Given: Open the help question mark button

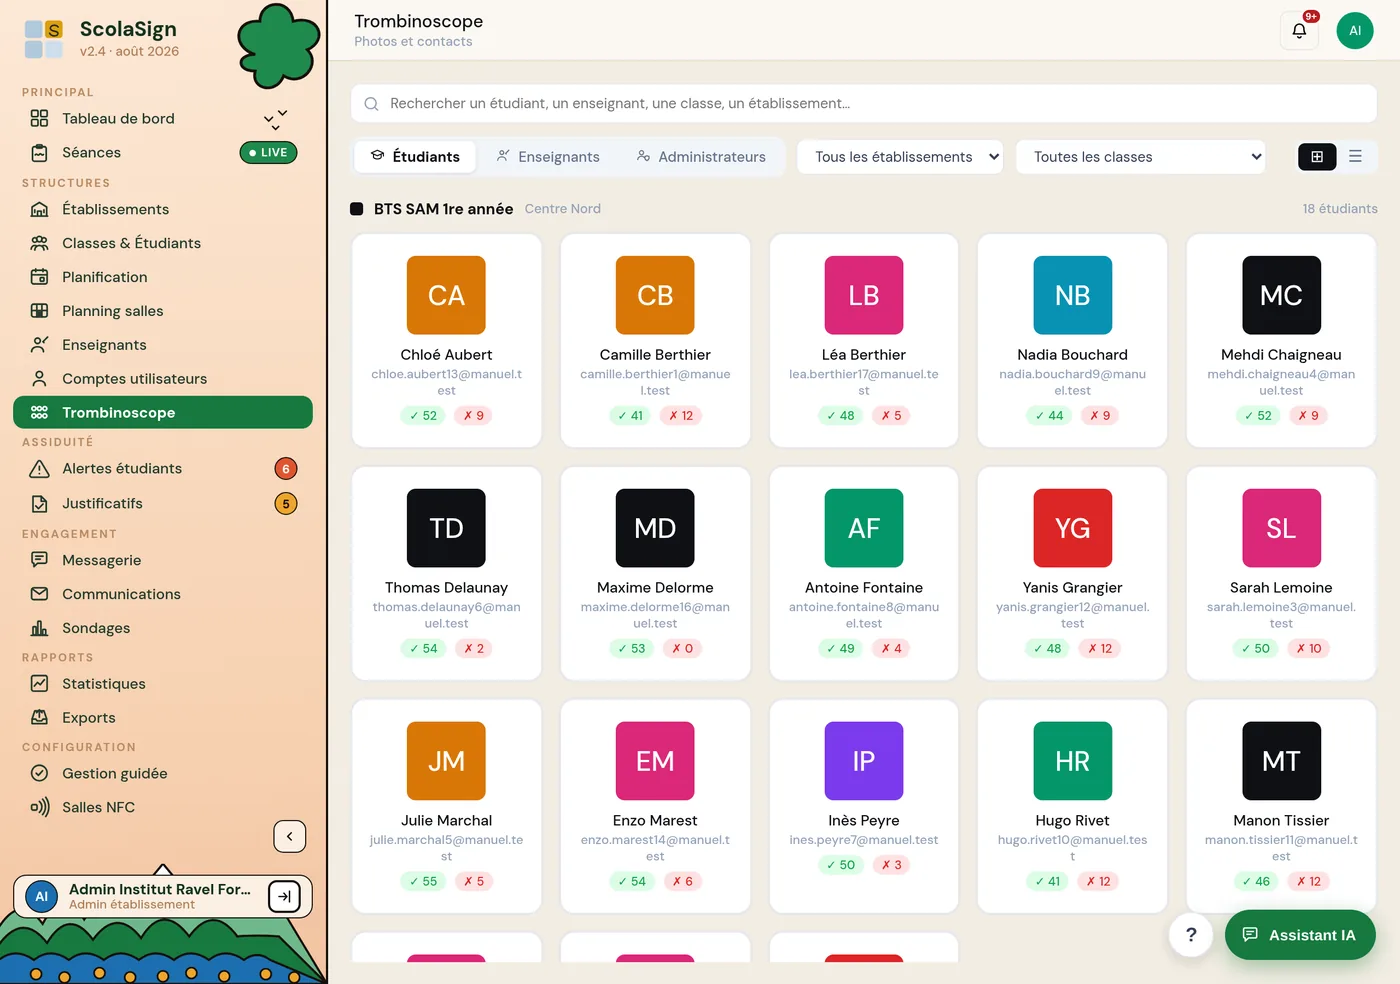Looking at the screenshot, I should click(1191, 935).
